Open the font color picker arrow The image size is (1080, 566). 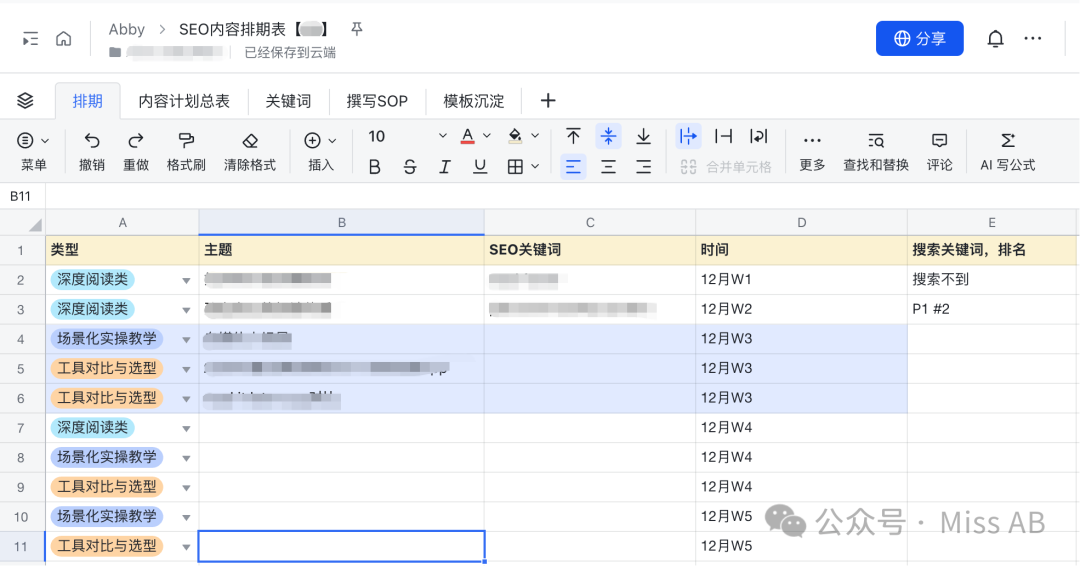[487, 136]
